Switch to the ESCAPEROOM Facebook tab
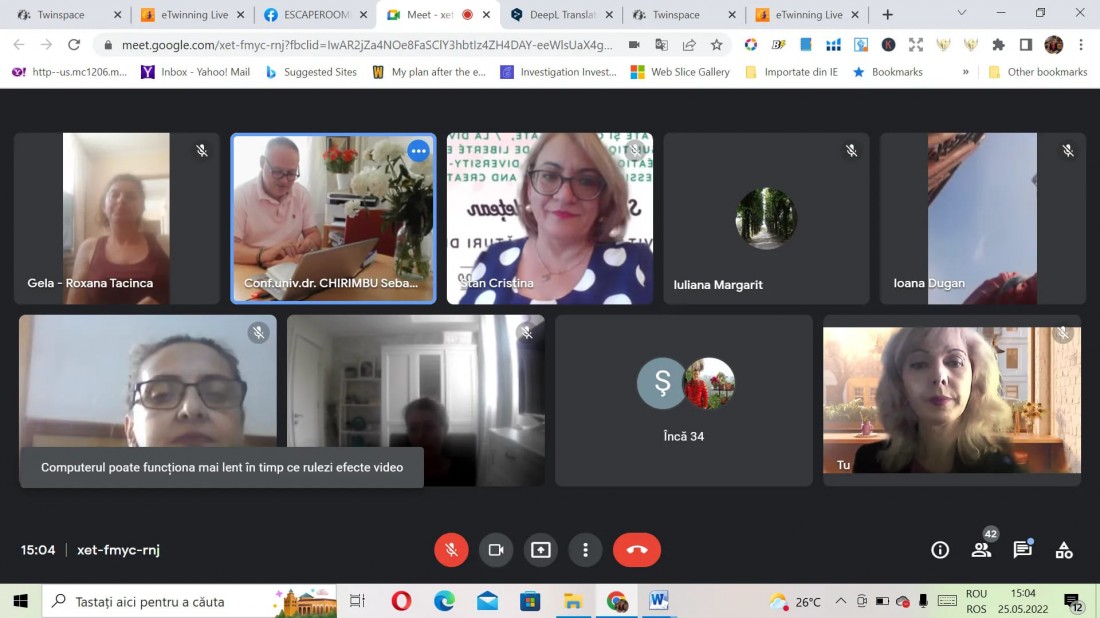This screenshot has height=618, width=1100. click(x=316, y=15)
